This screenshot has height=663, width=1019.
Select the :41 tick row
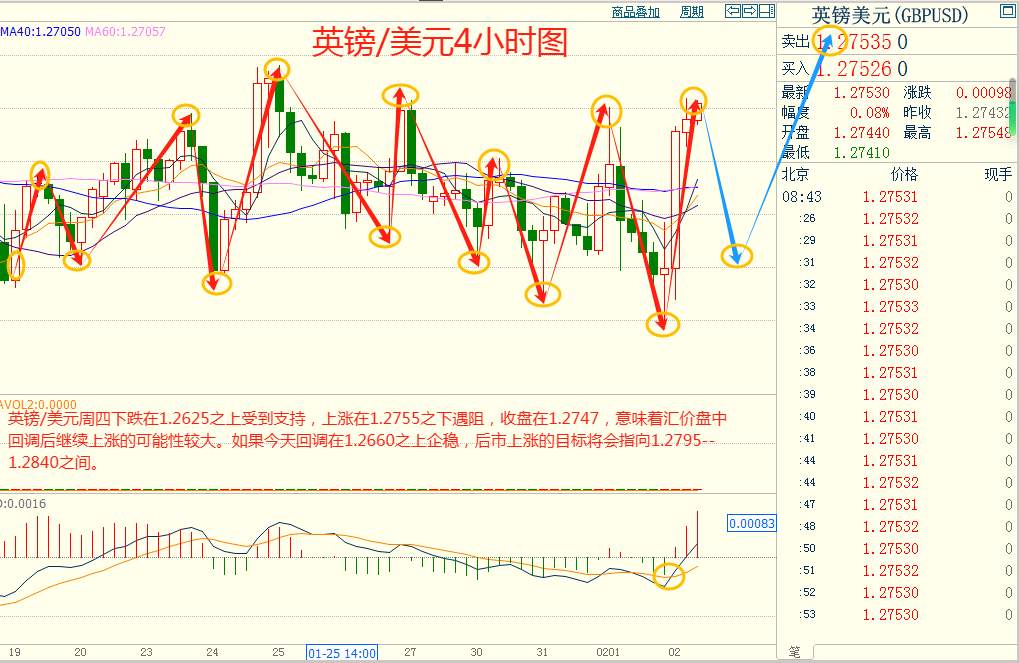click(897, 438)
